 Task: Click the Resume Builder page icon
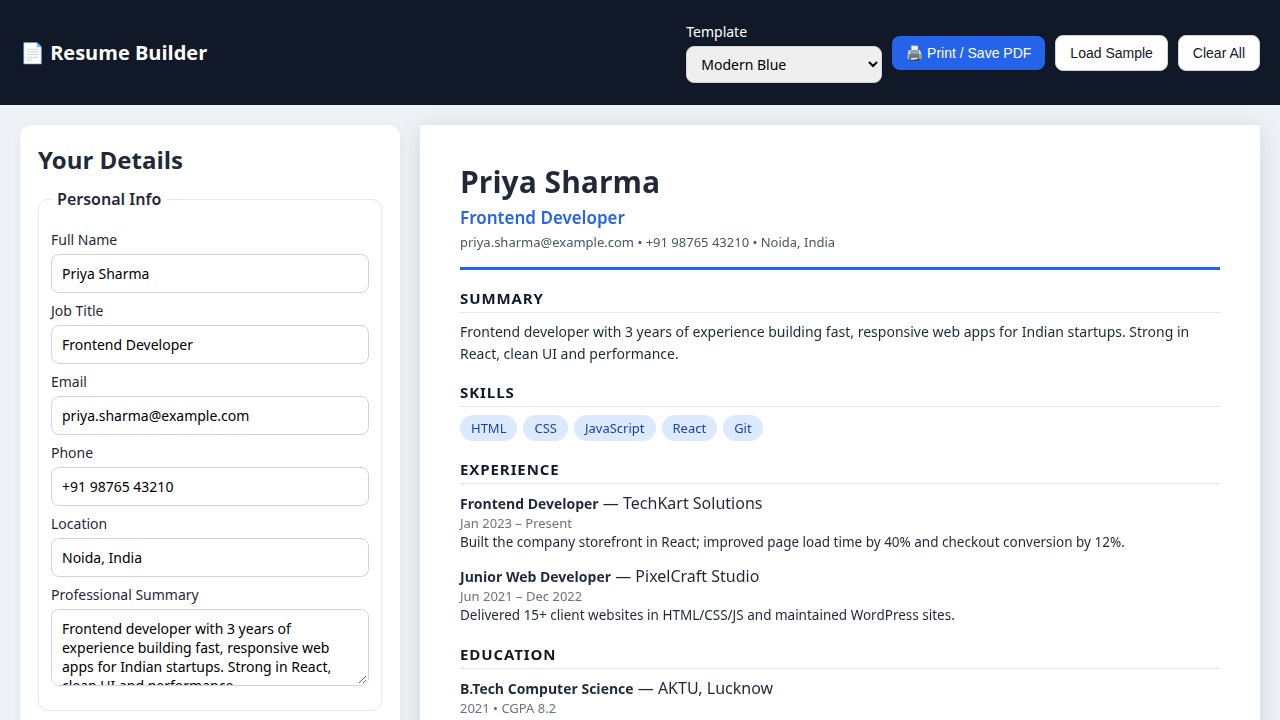(32, 53)
